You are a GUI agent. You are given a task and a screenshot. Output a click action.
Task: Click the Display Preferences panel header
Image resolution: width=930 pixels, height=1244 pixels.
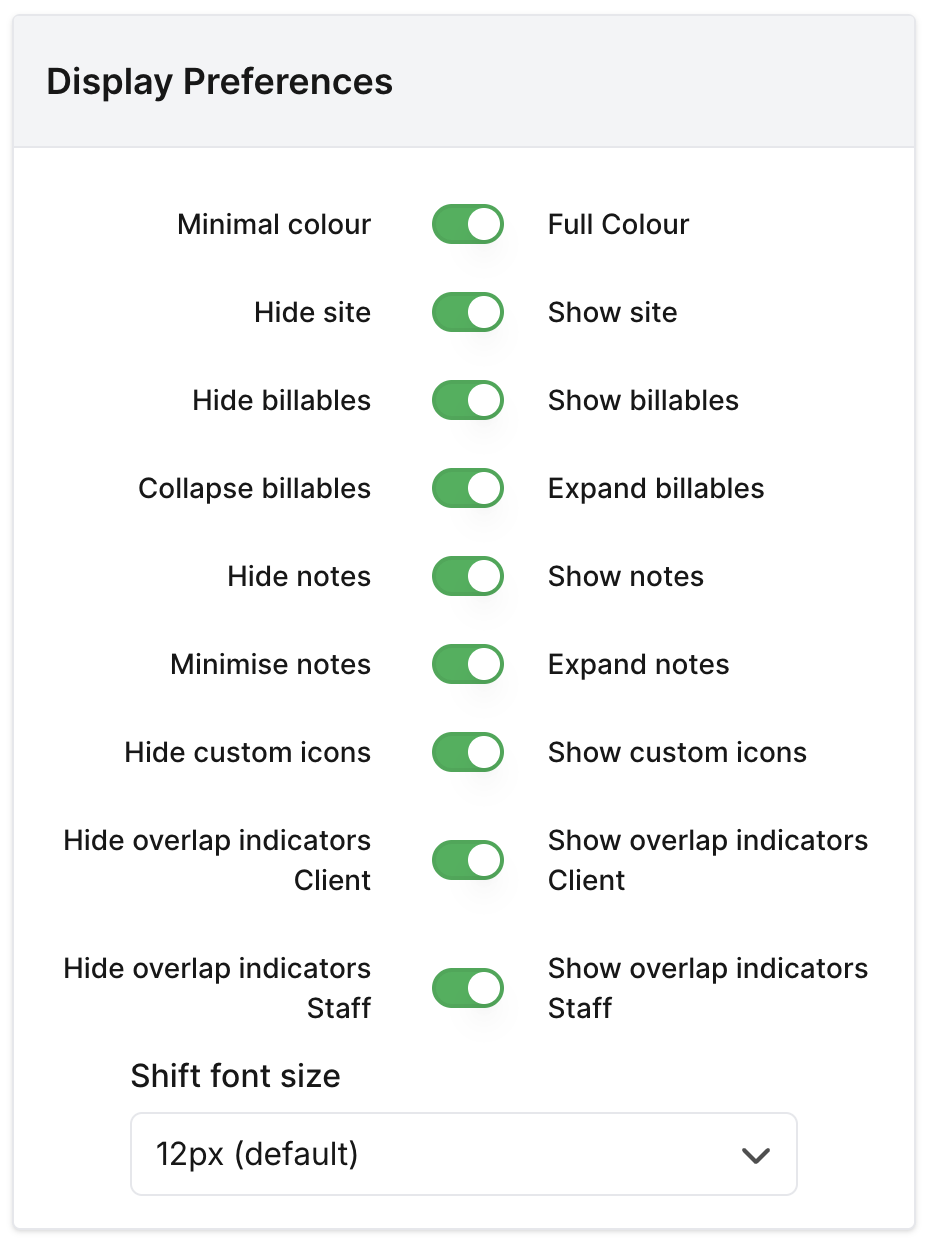click(219, 82)
